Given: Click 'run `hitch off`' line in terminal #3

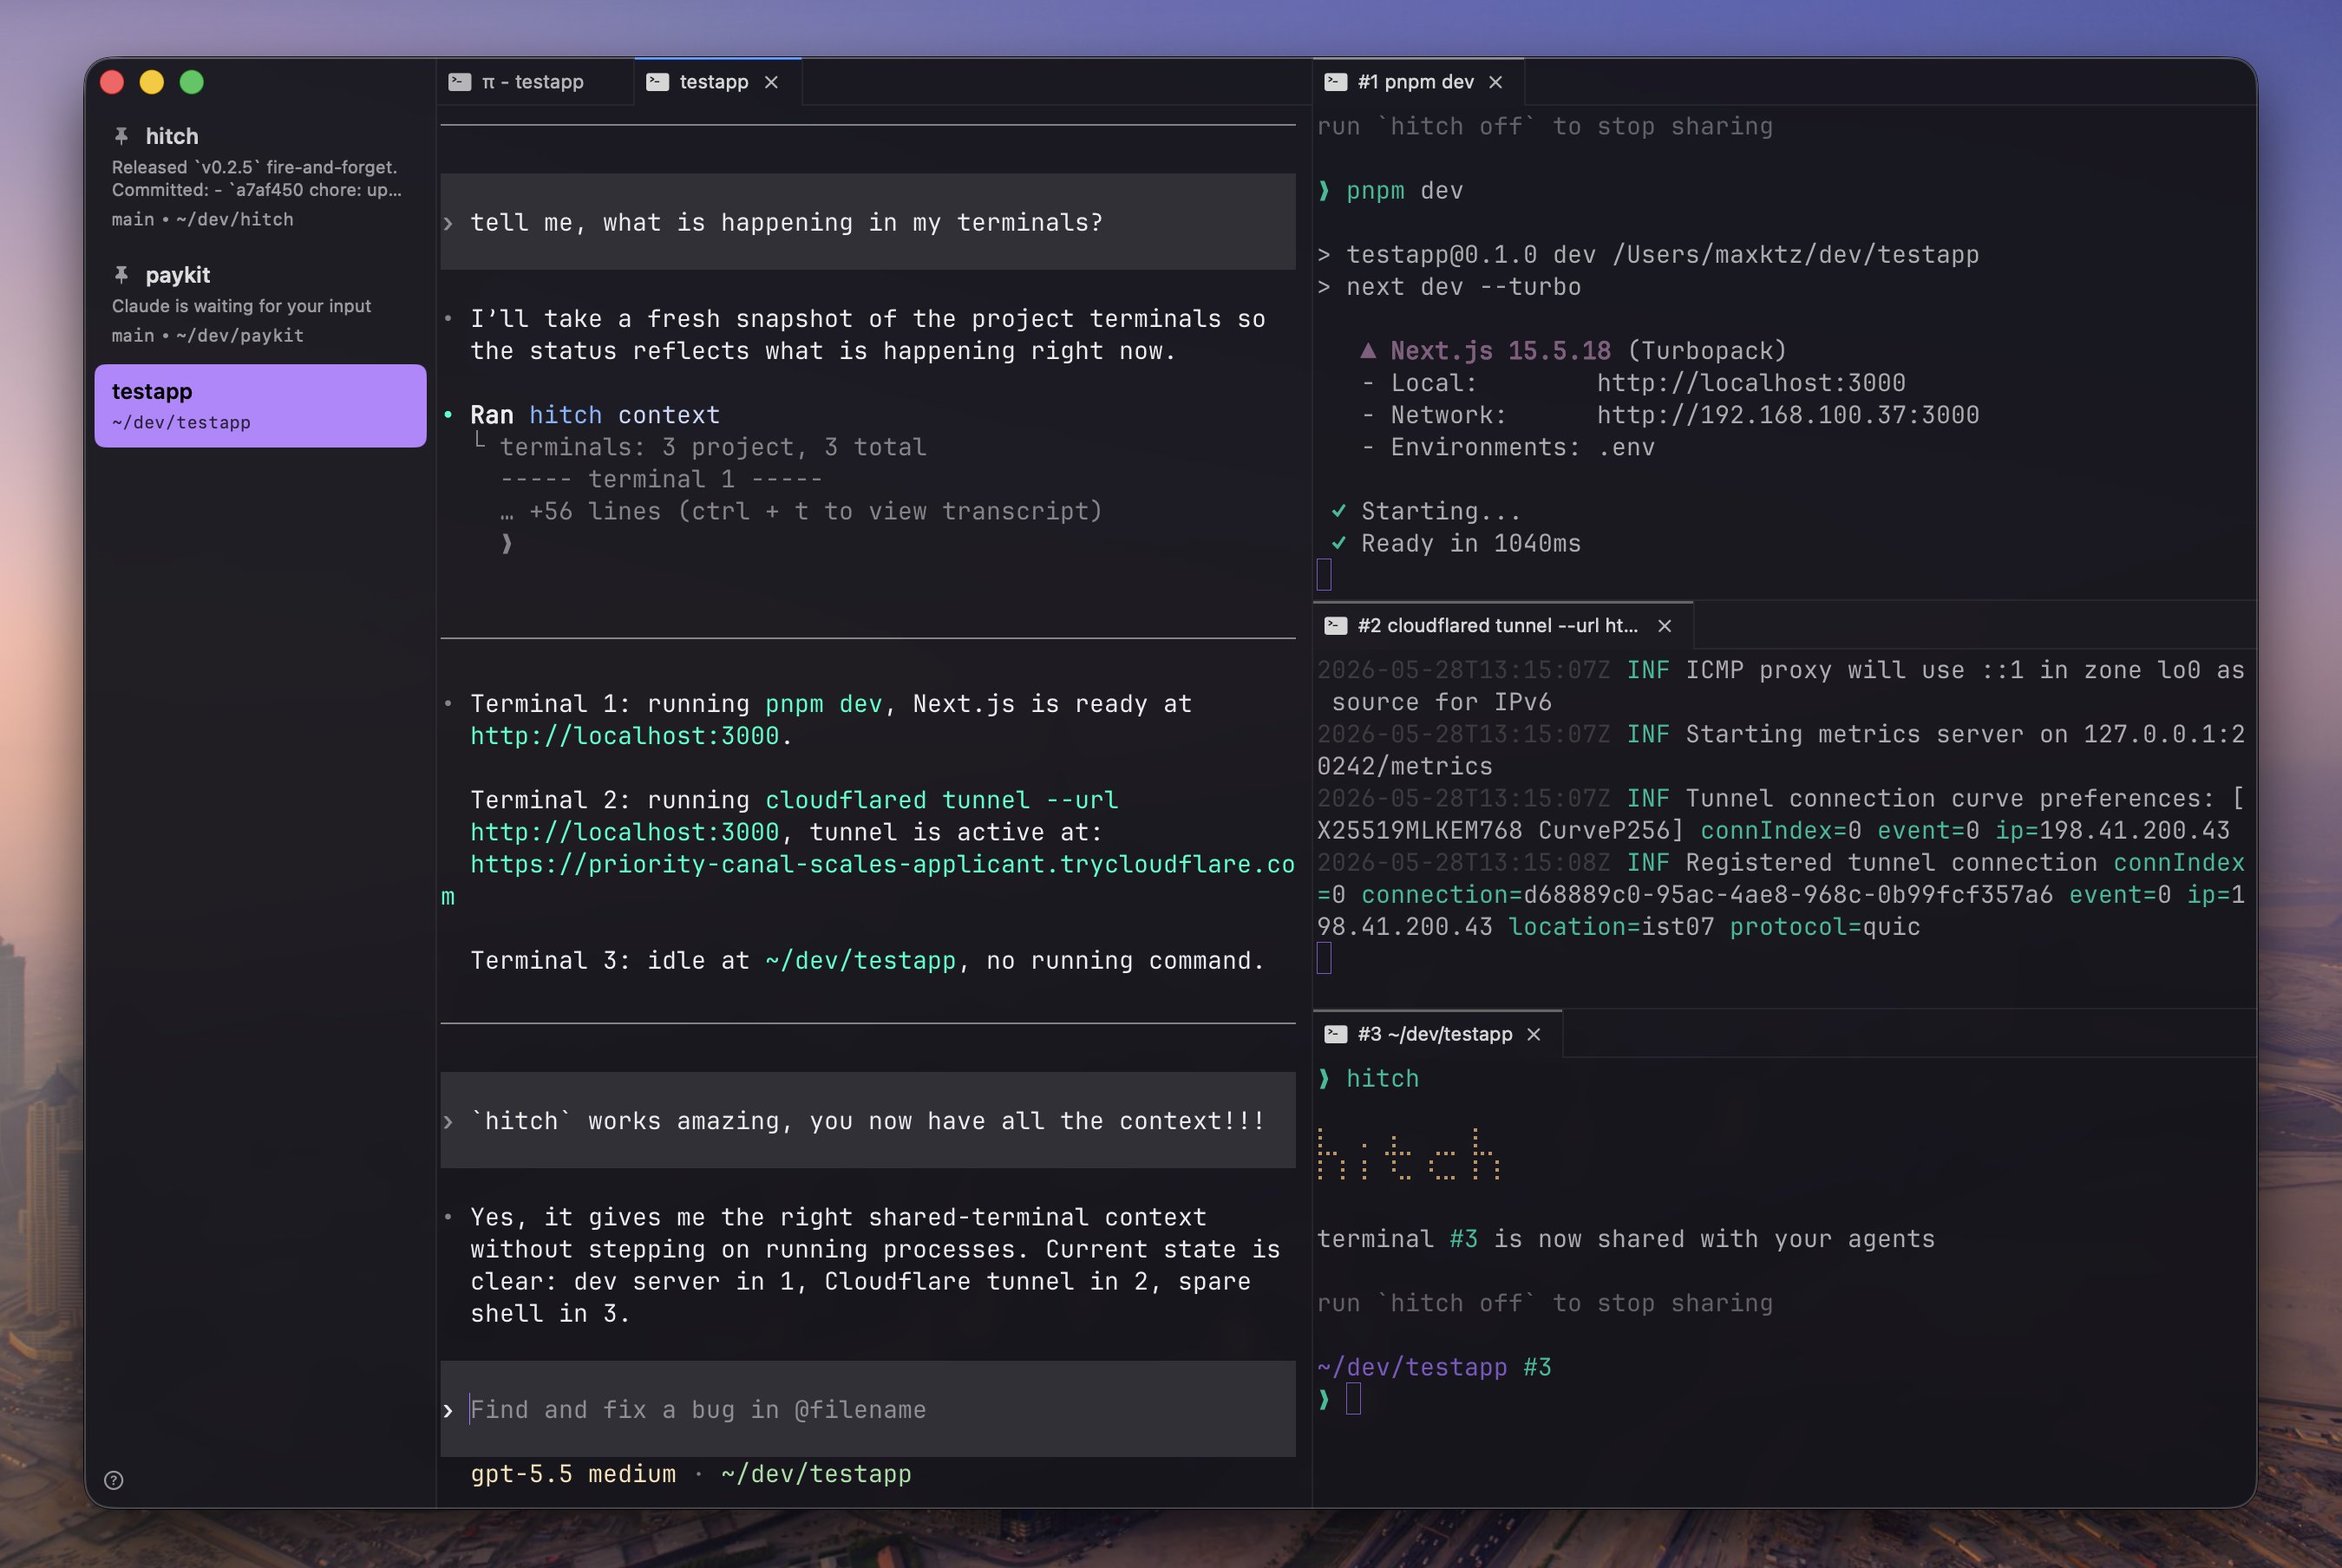Looking at the screenshot, I should 1545,1303.
